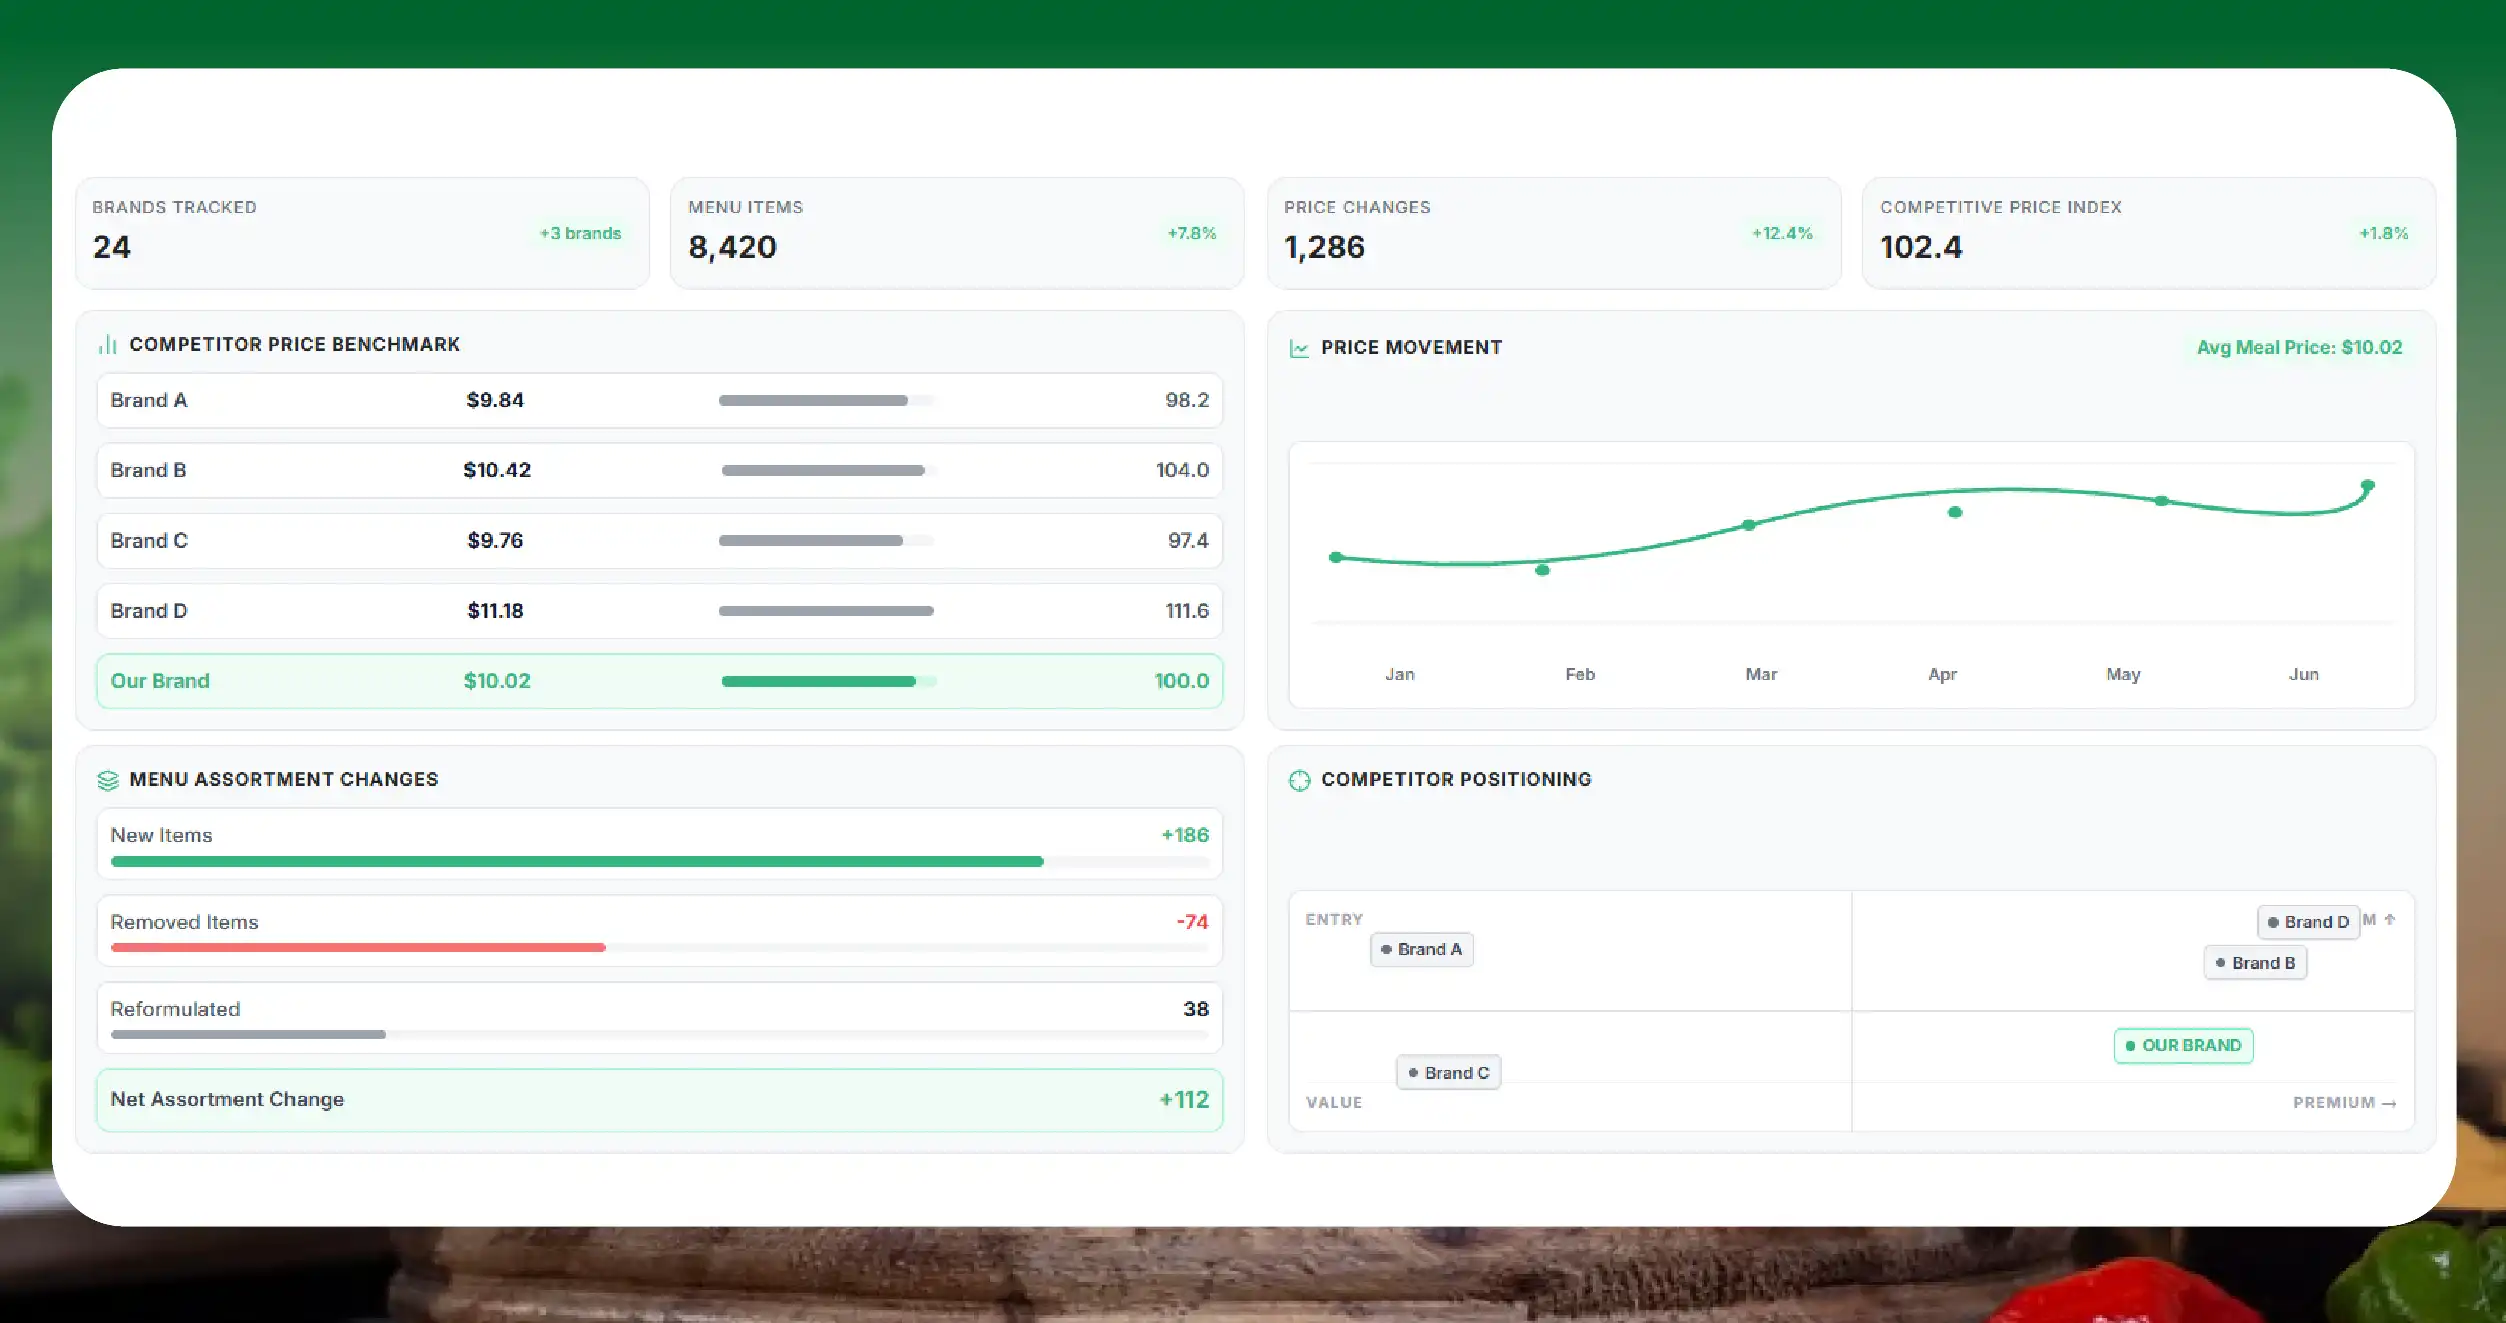2506x1323 pixels.
Task: Select the Net Assortment Change row
Action: pyautogui.click(x=659, y=1100)
